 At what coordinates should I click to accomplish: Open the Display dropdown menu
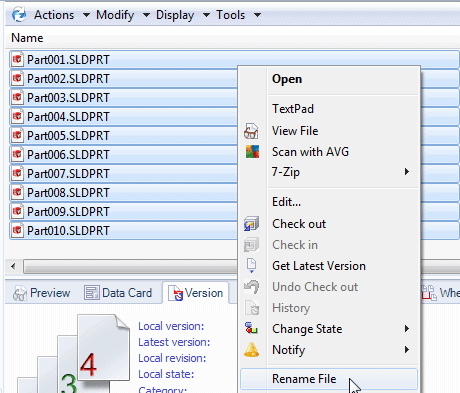(x=183, y=15)
